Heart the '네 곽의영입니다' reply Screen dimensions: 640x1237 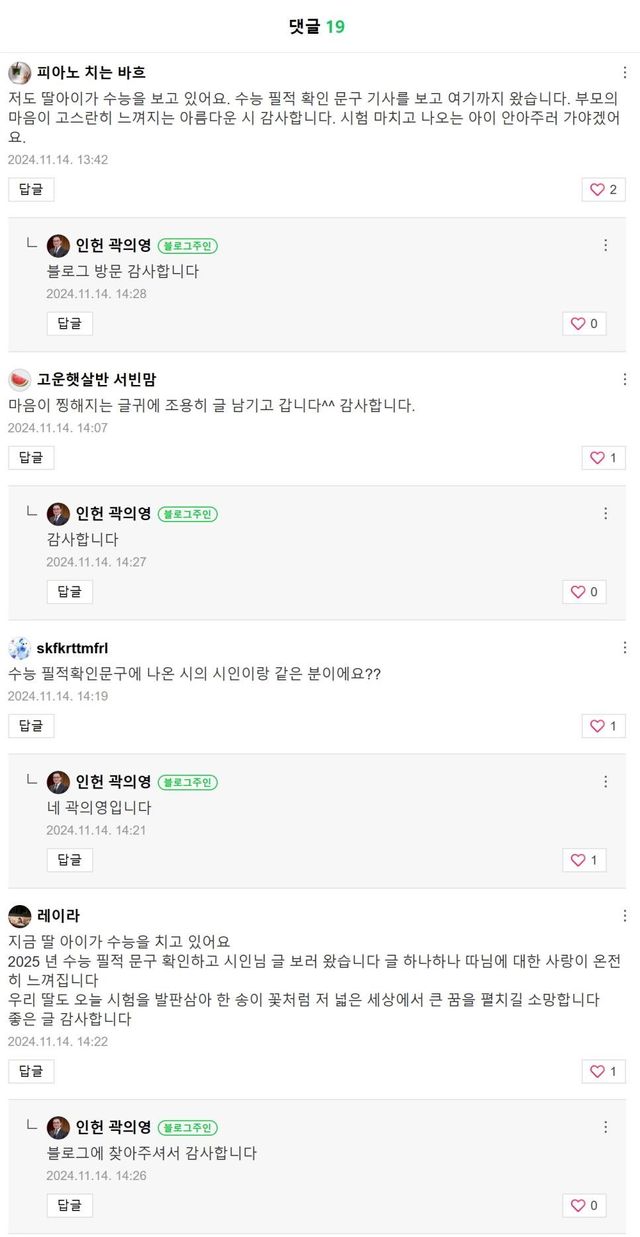coord(584,860)
